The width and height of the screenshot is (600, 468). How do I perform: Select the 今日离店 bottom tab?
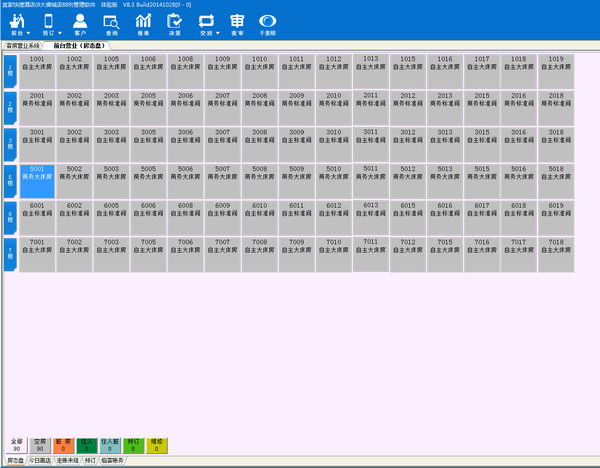click(40, 460)
